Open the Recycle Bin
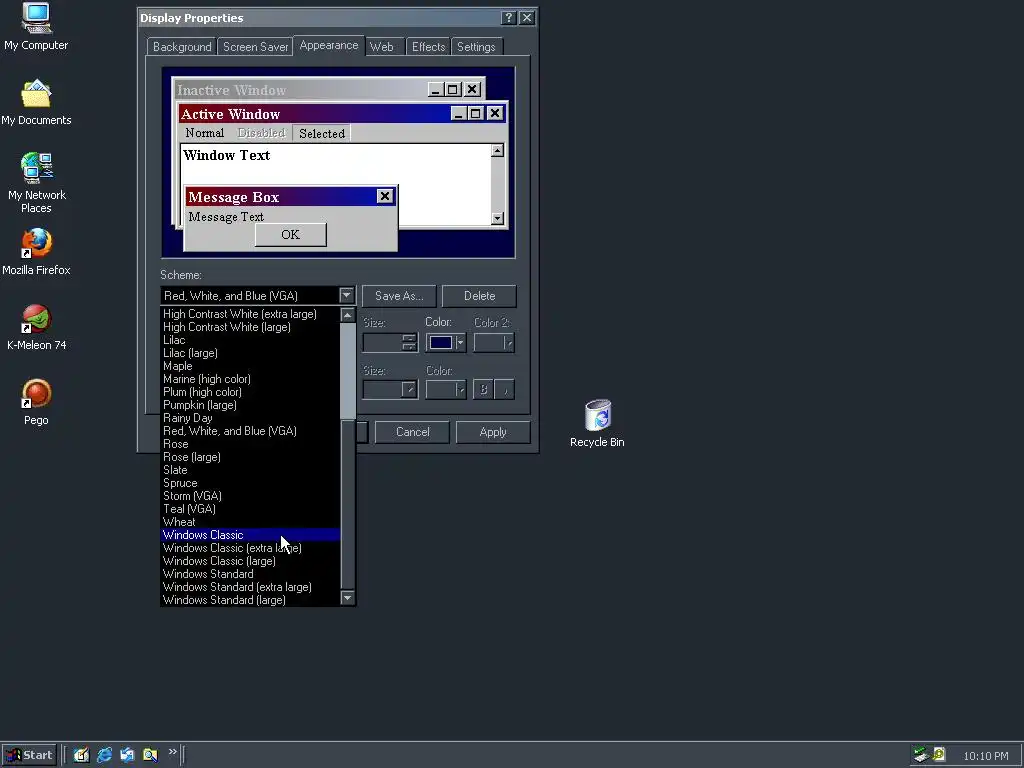1024x768 pixels. pyautogui.click(x=597, y=423)
